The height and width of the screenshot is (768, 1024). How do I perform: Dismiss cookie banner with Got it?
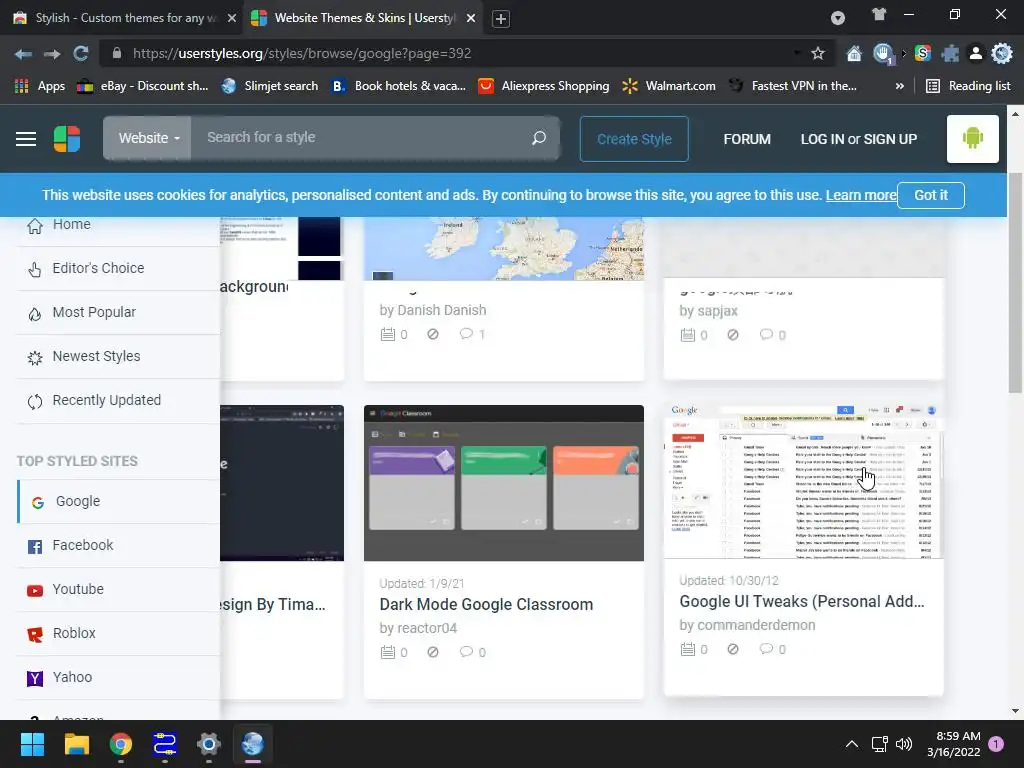931,195
